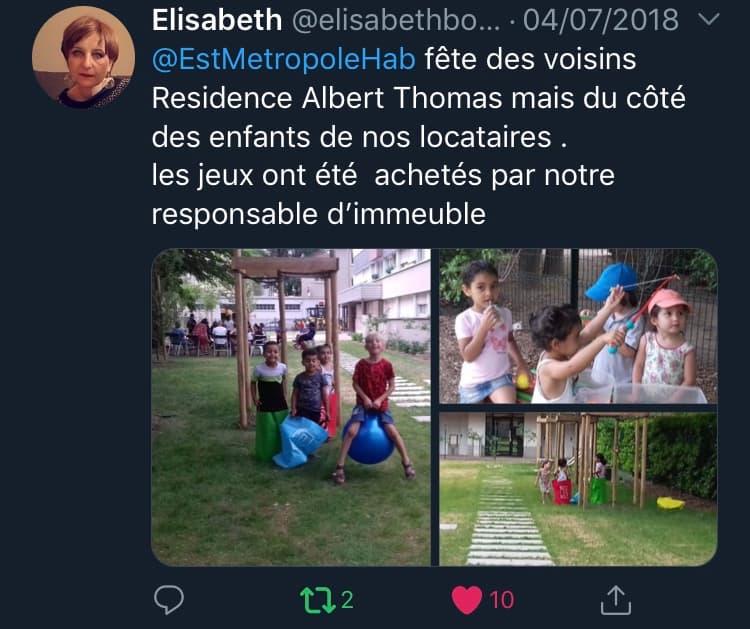Open the garden stepping-stone path photo
This screenshot has height=629, width=750.
pyautogui.click(x=578, y=489)
